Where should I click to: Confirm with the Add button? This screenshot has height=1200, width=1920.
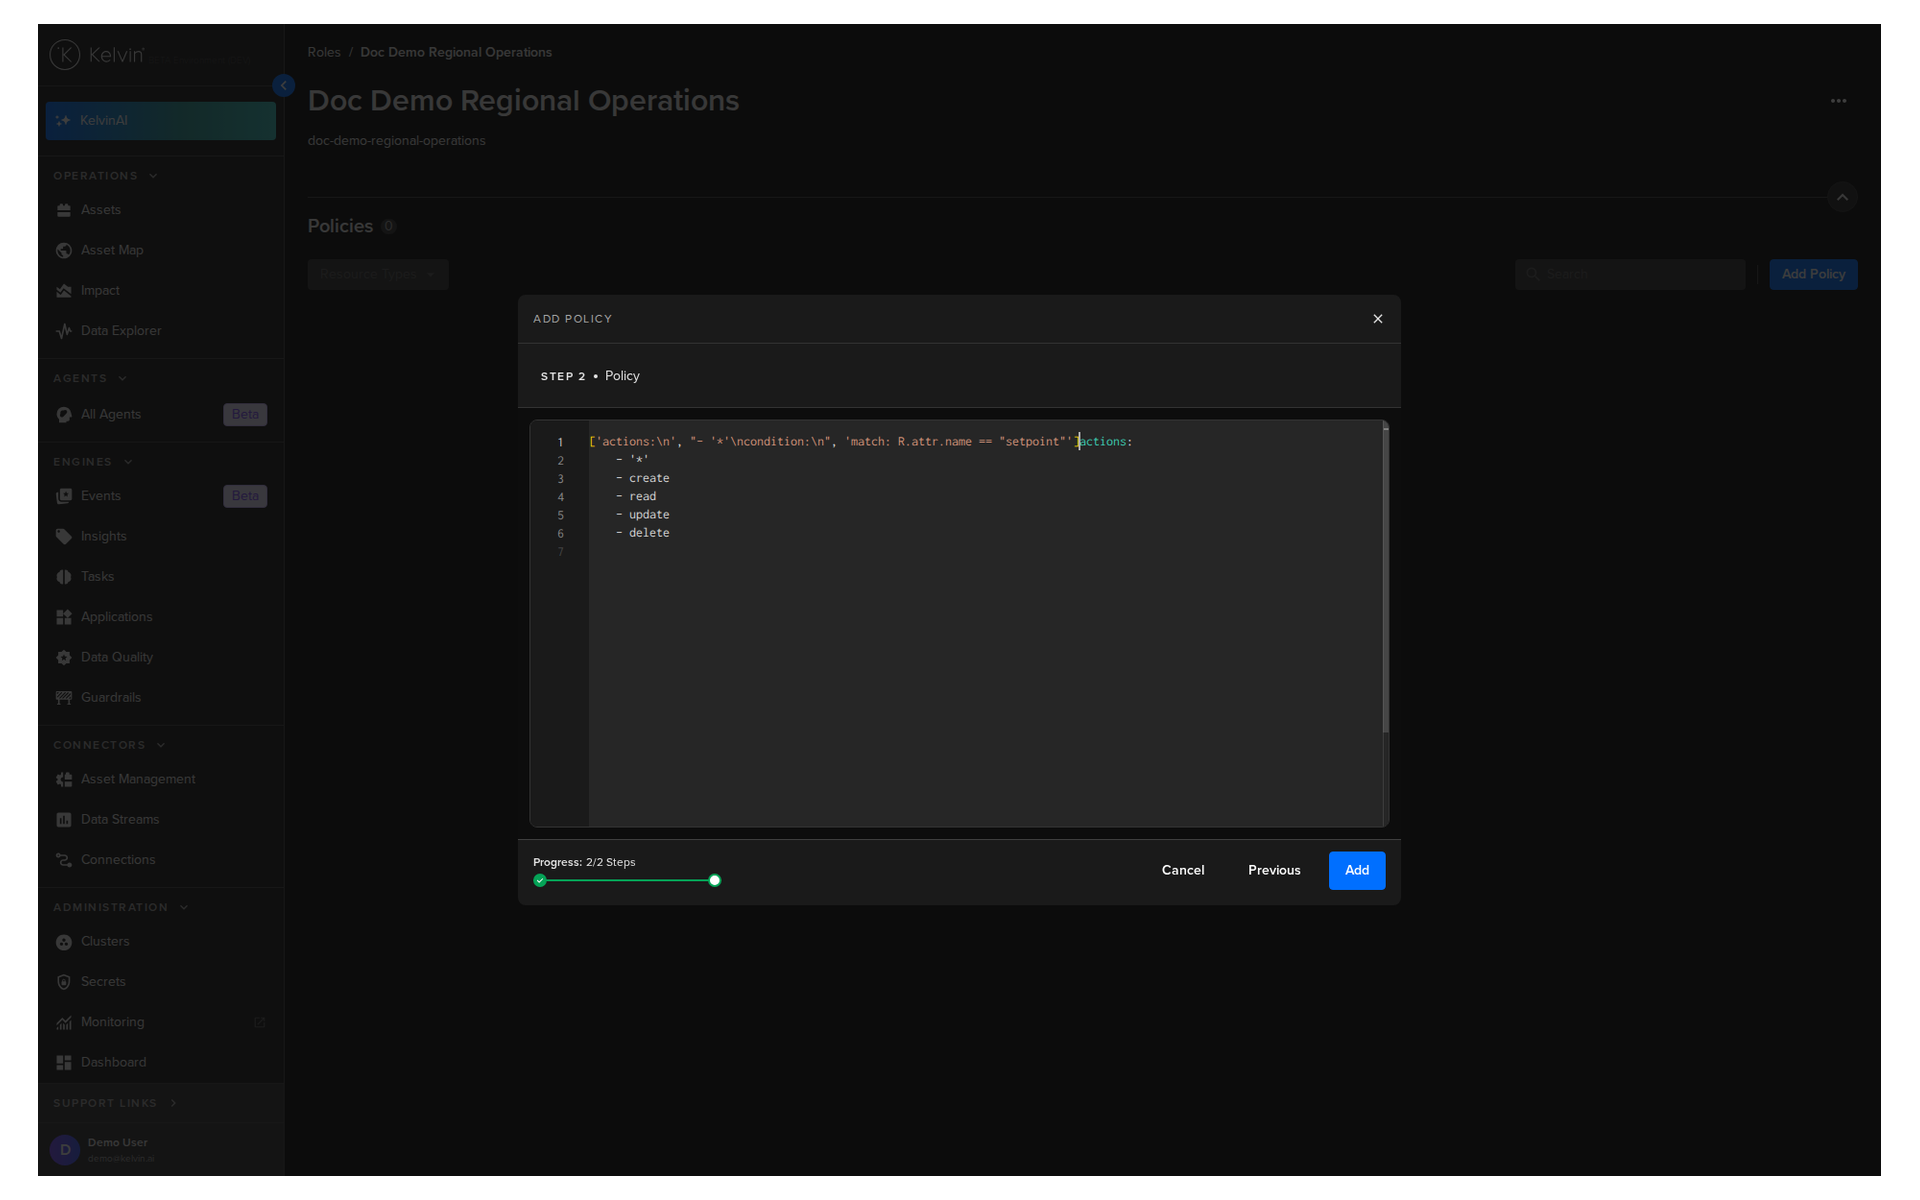point(1357,871)
